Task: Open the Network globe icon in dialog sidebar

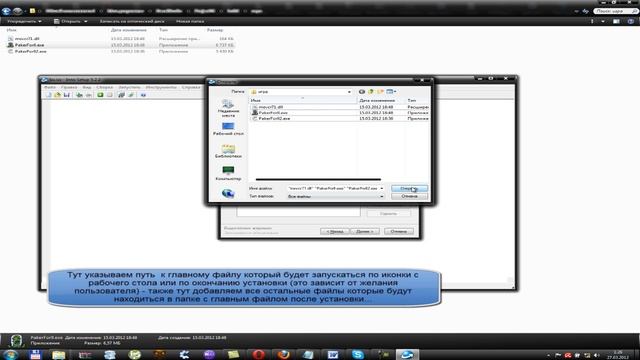Action: coord(228,193)
